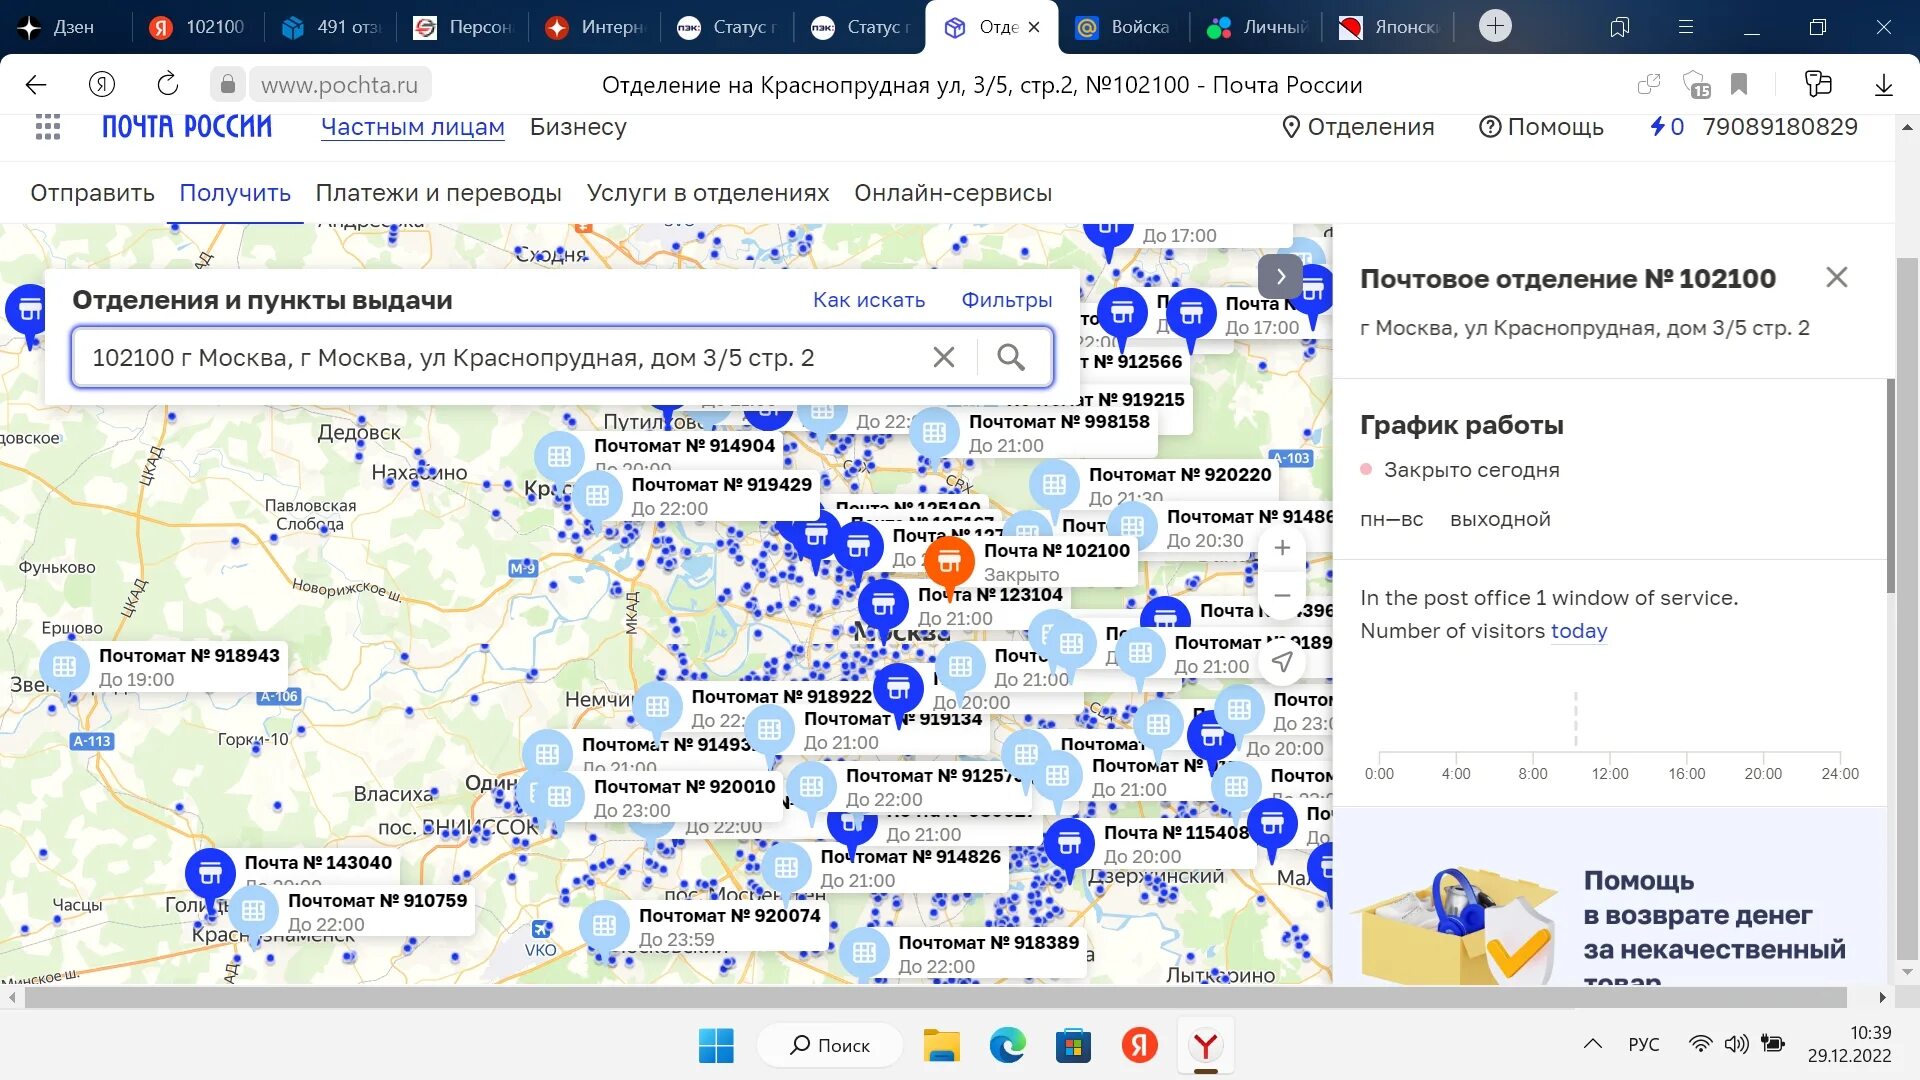The width and height of the screenshot is (1920, 1080).
Task: Open Услуги в отделениях menu
Action: click(708, 193)
